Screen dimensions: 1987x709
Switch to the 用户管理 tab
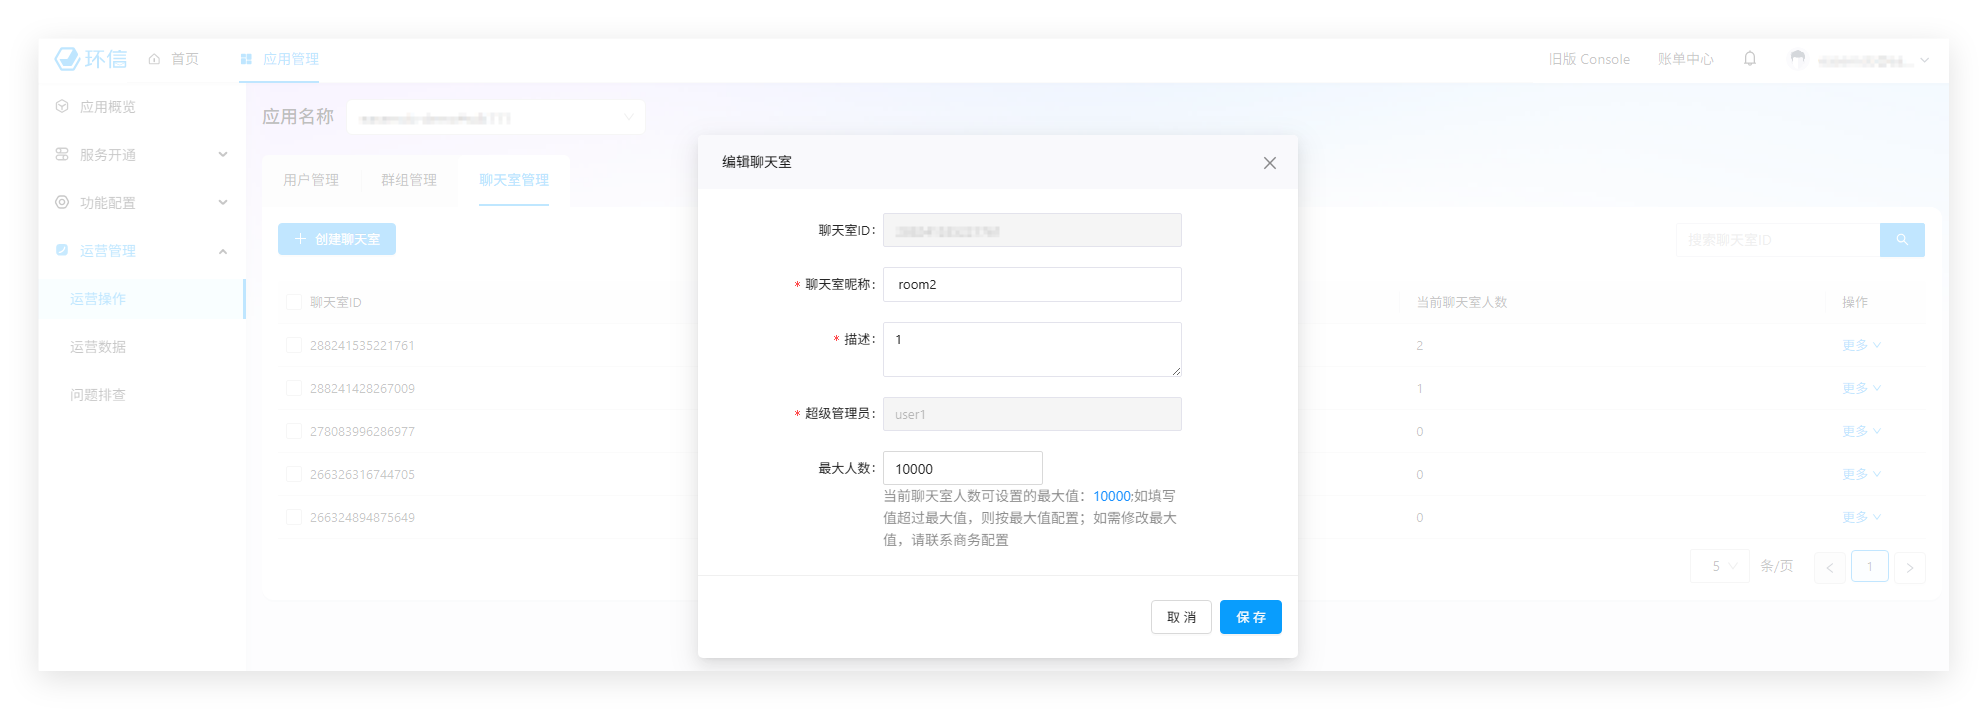pyautogui.click(x=311, y=180)
